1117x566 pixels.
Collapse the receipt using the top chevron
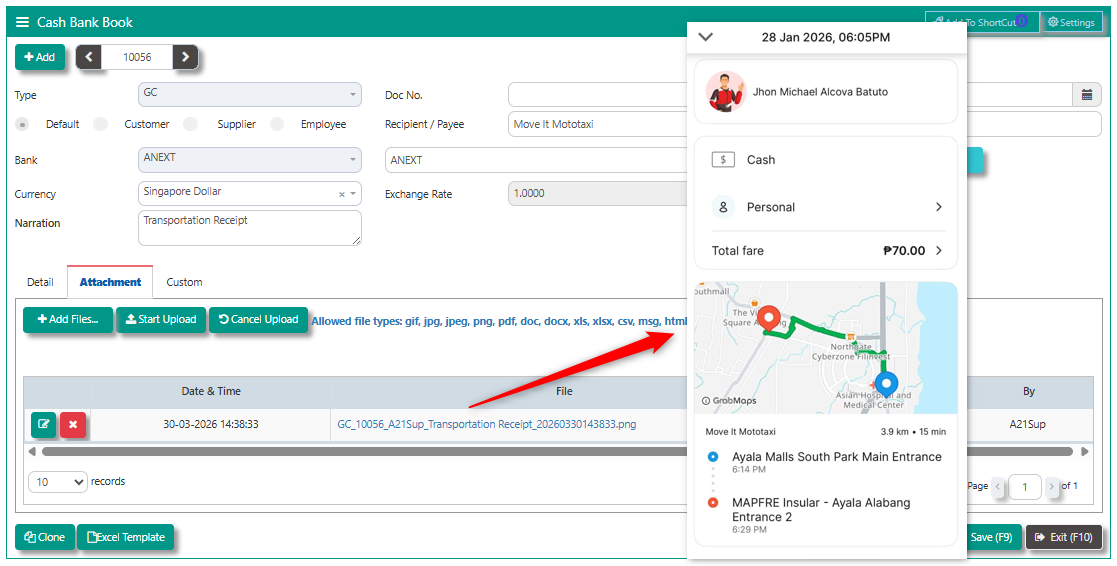[705, 37]
